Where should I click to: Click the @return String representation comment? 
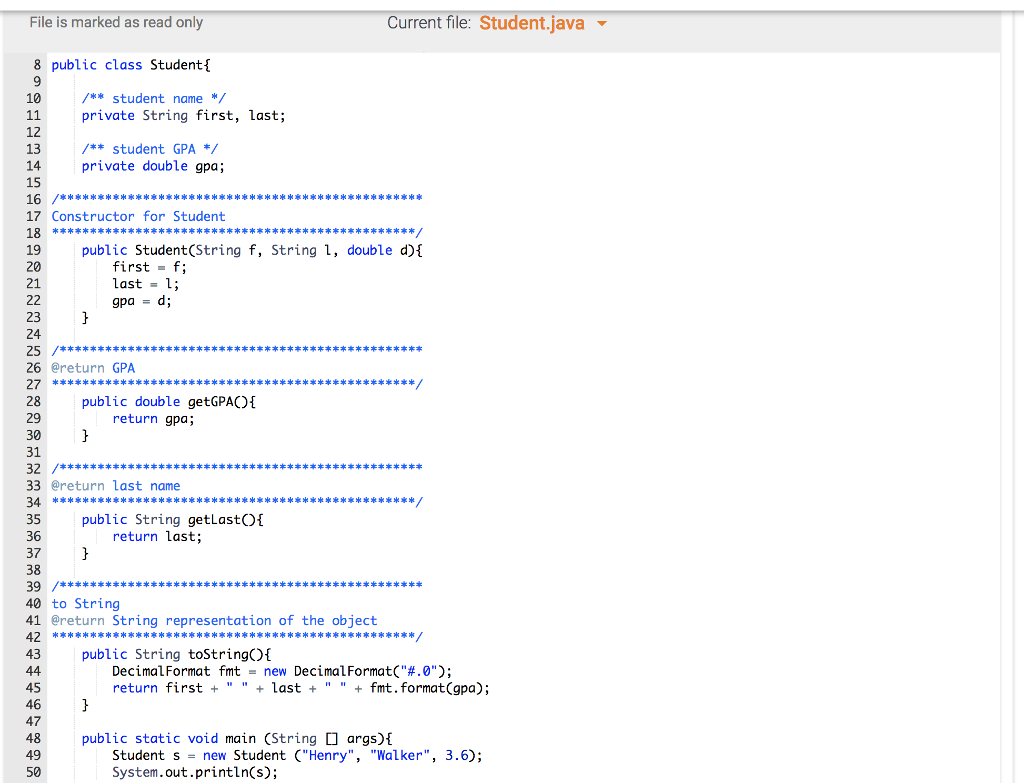213,620
